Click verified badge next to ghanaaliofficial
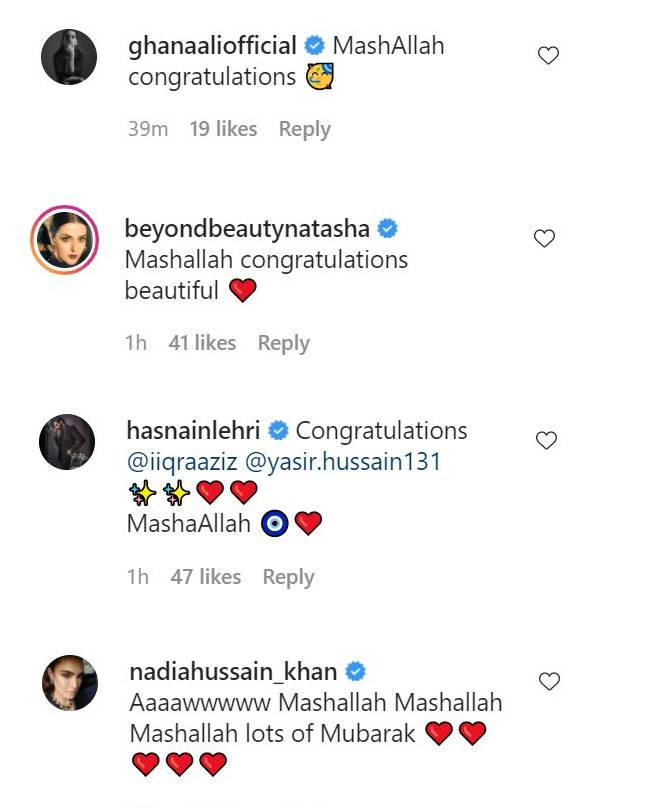The width and height of the screenshot is (651, 808). (314, 46)
